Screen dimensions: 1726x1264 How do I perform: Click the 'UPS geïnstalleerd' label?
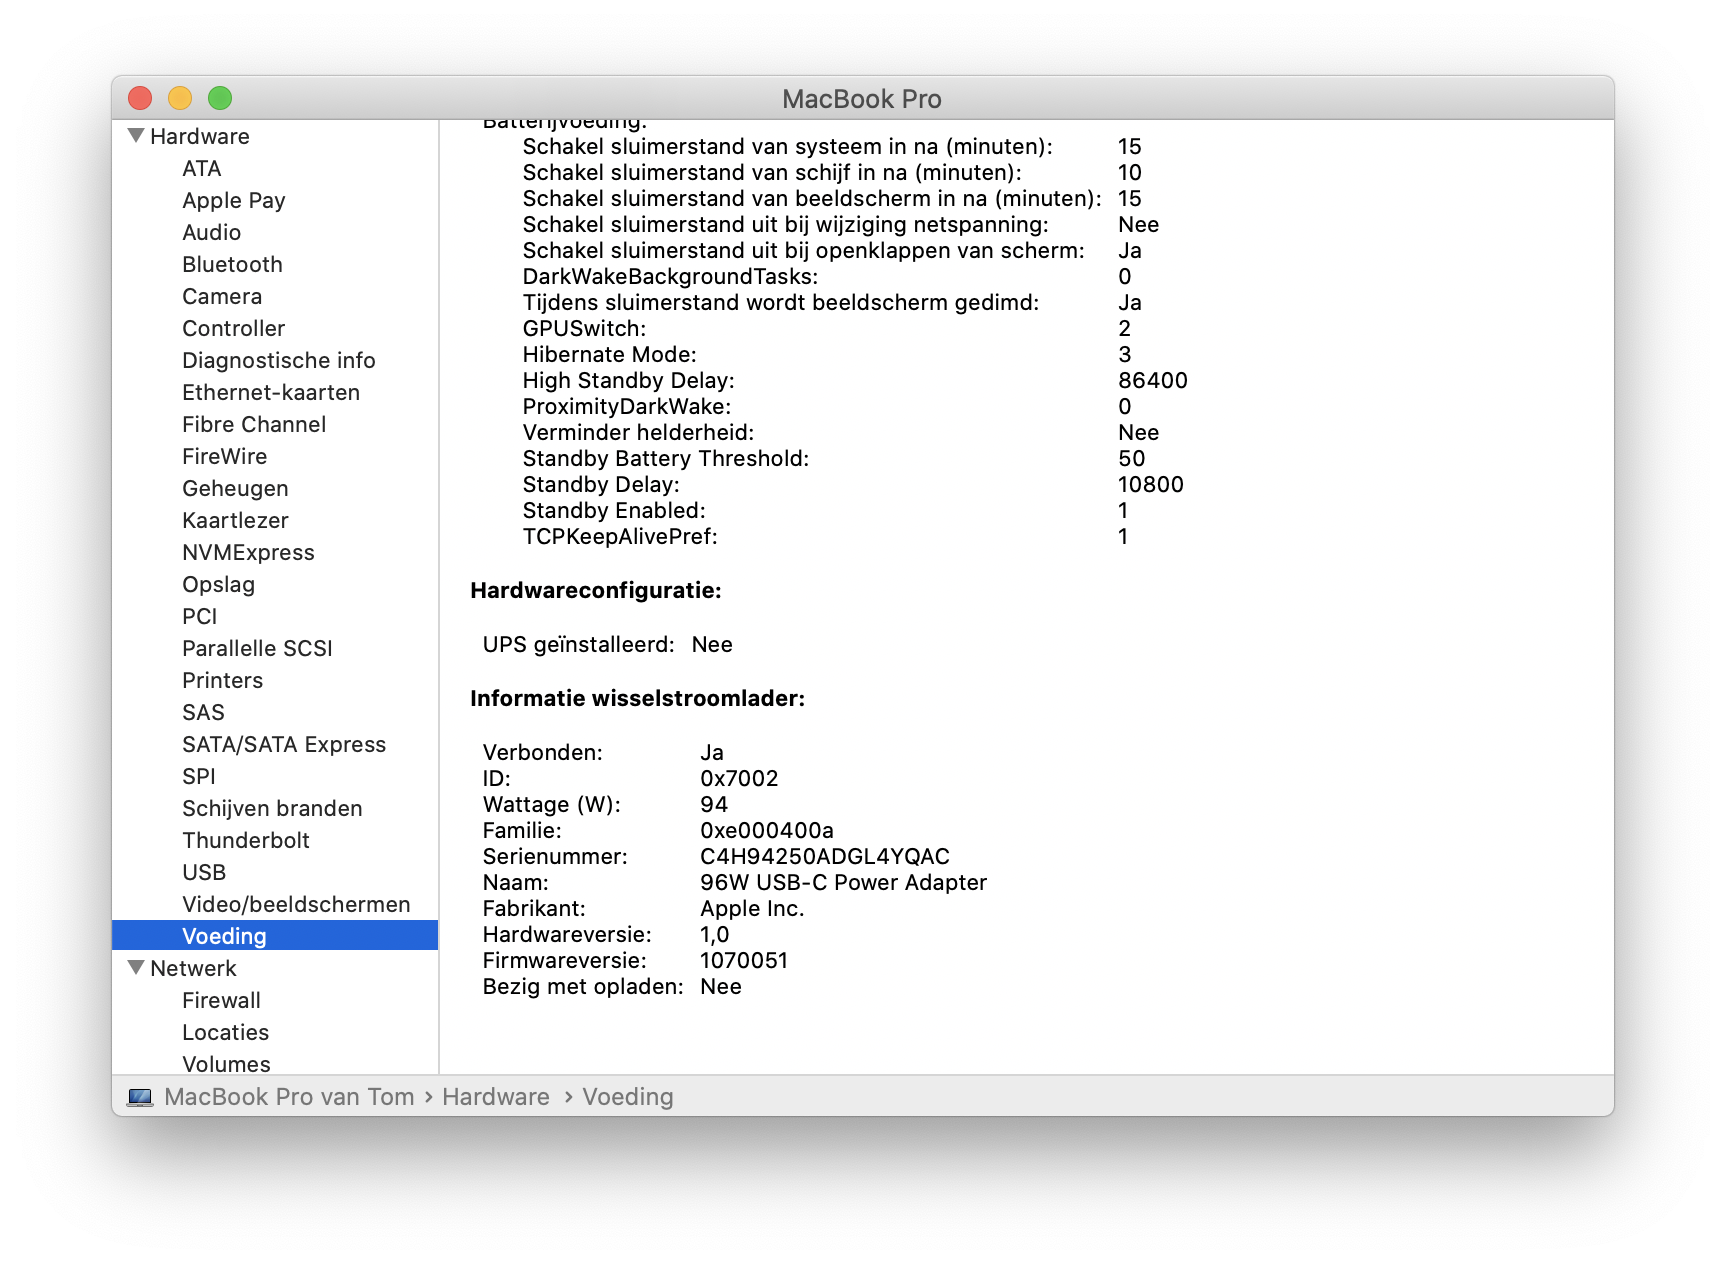pyautogui.click(x=579, y=644)
